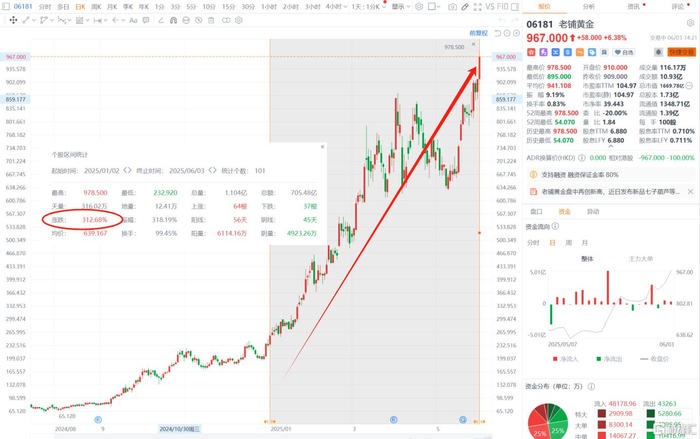
Task: Toggle the 前复权 price adjustment option
Action: [x=479, y=33]
